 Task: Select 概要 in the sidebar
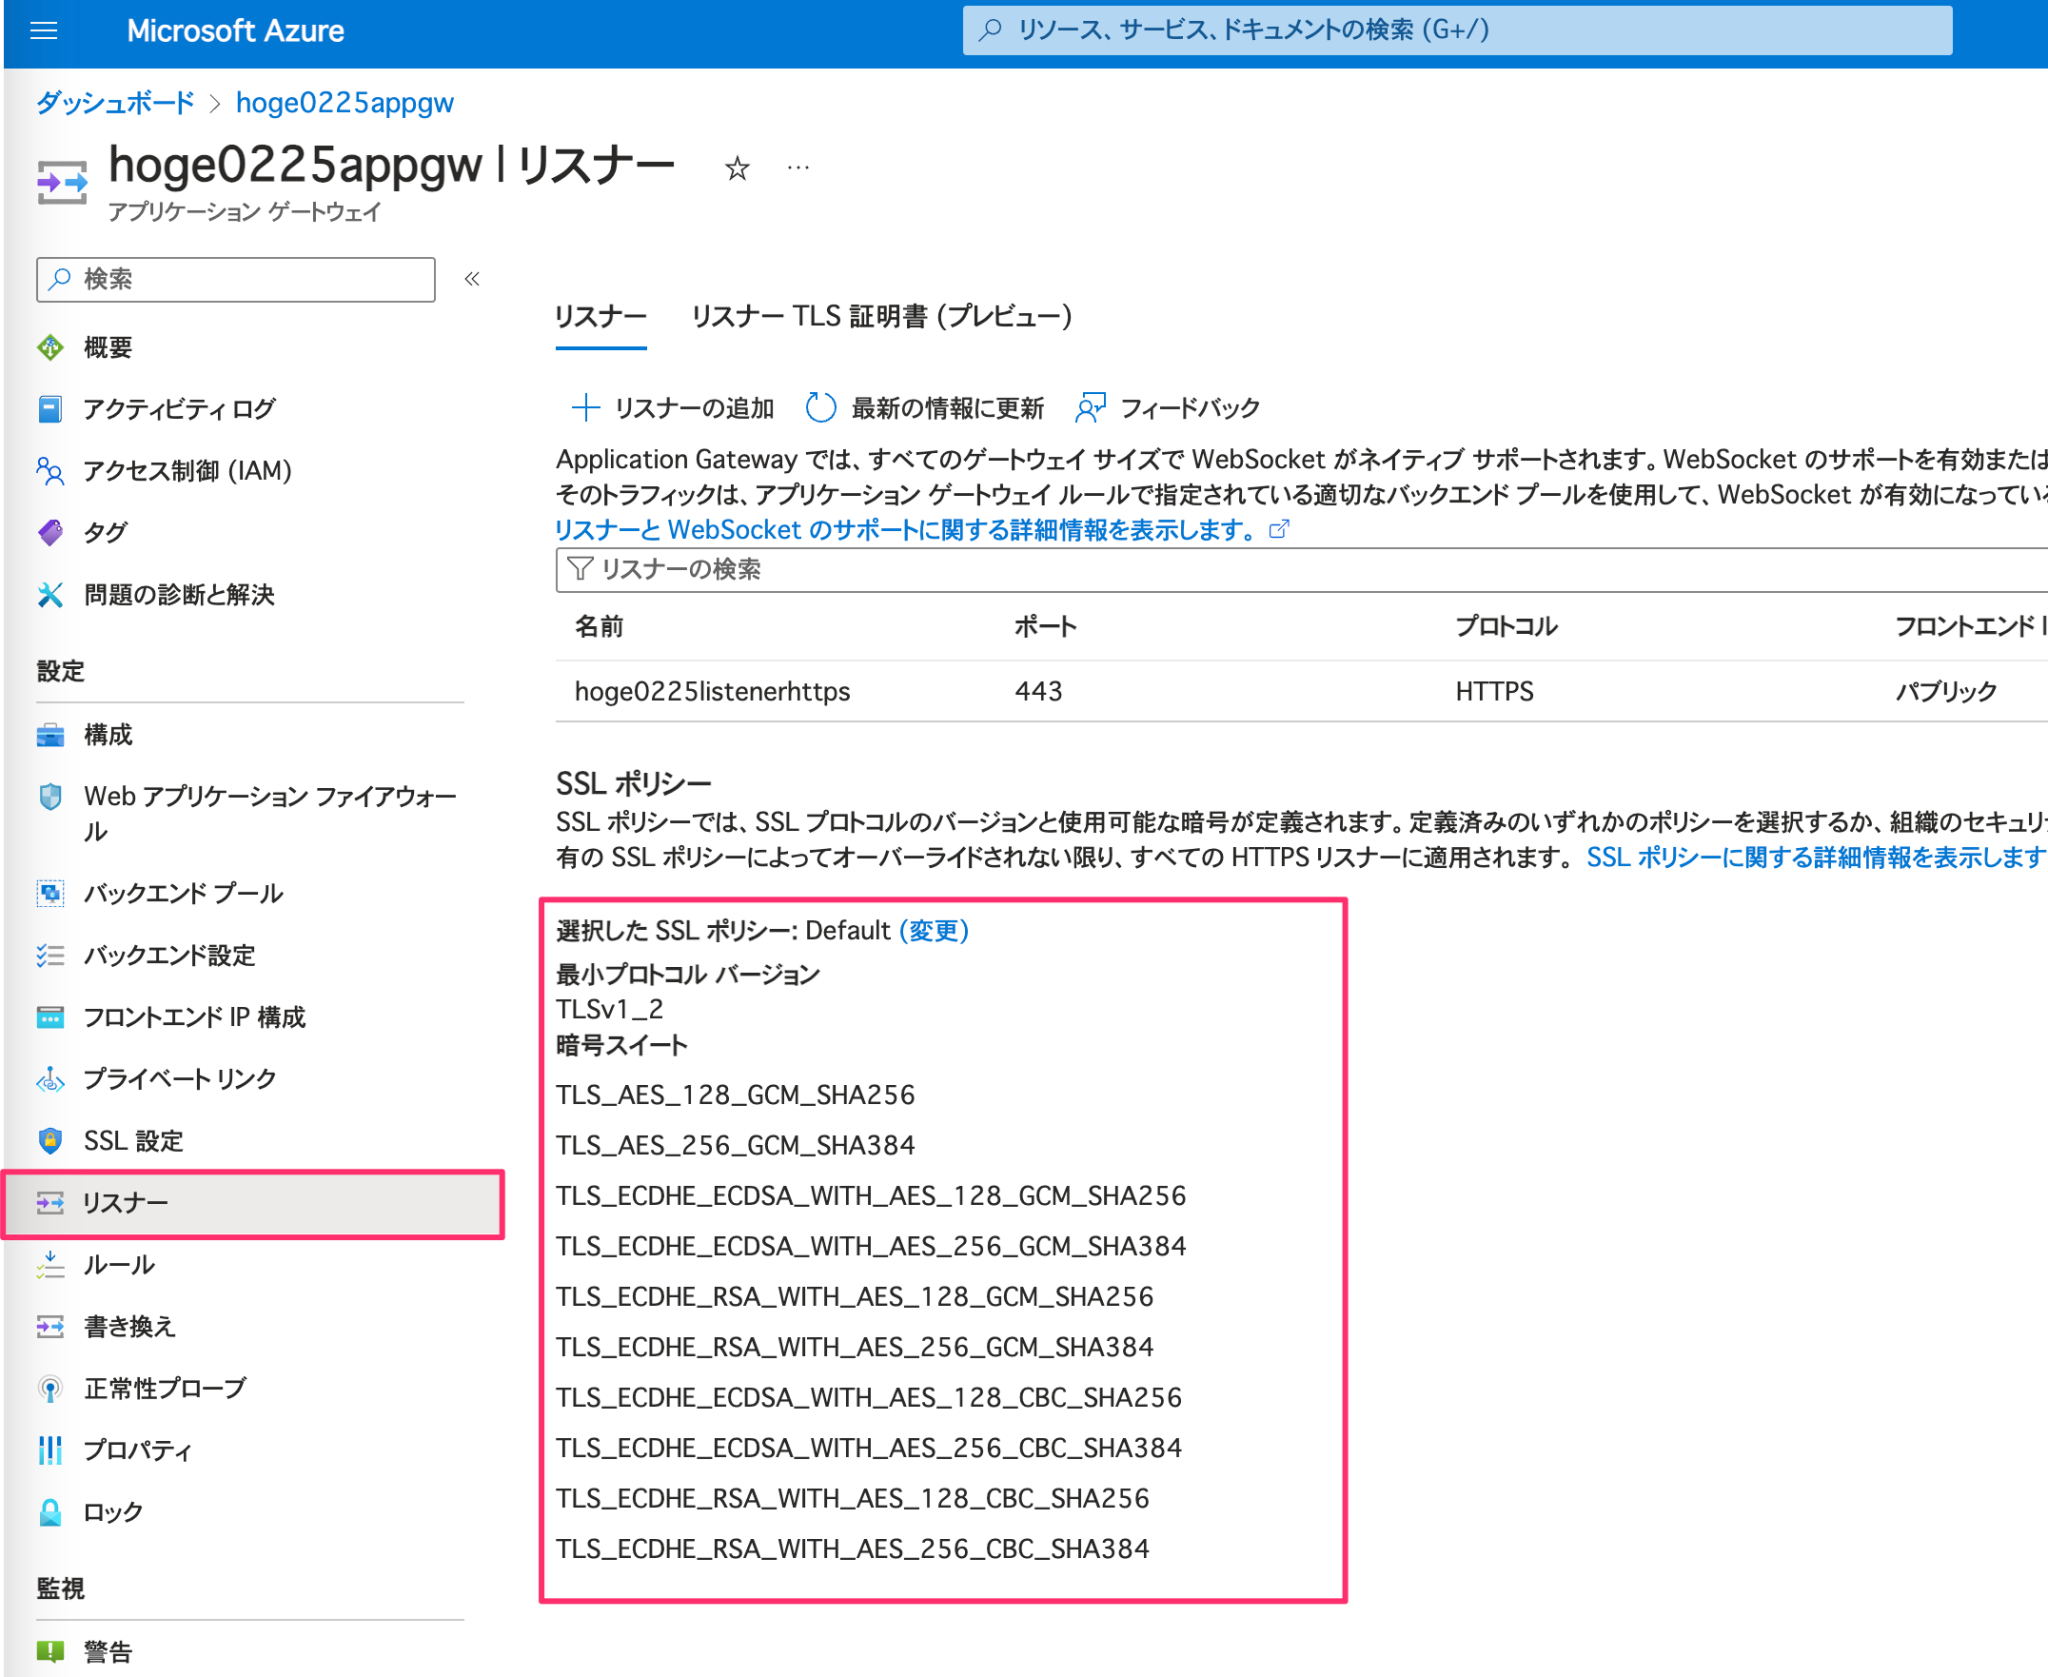pos(110,347)
